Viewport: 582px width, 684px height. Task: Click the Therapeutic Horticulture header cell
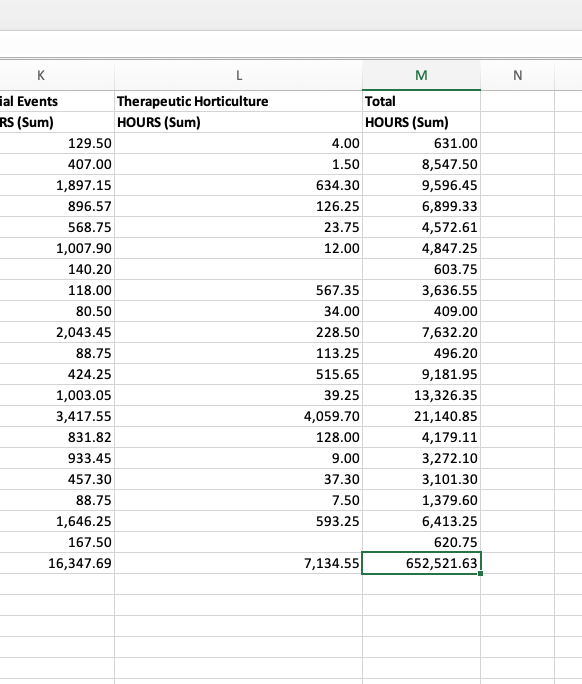tap(239, 101)
